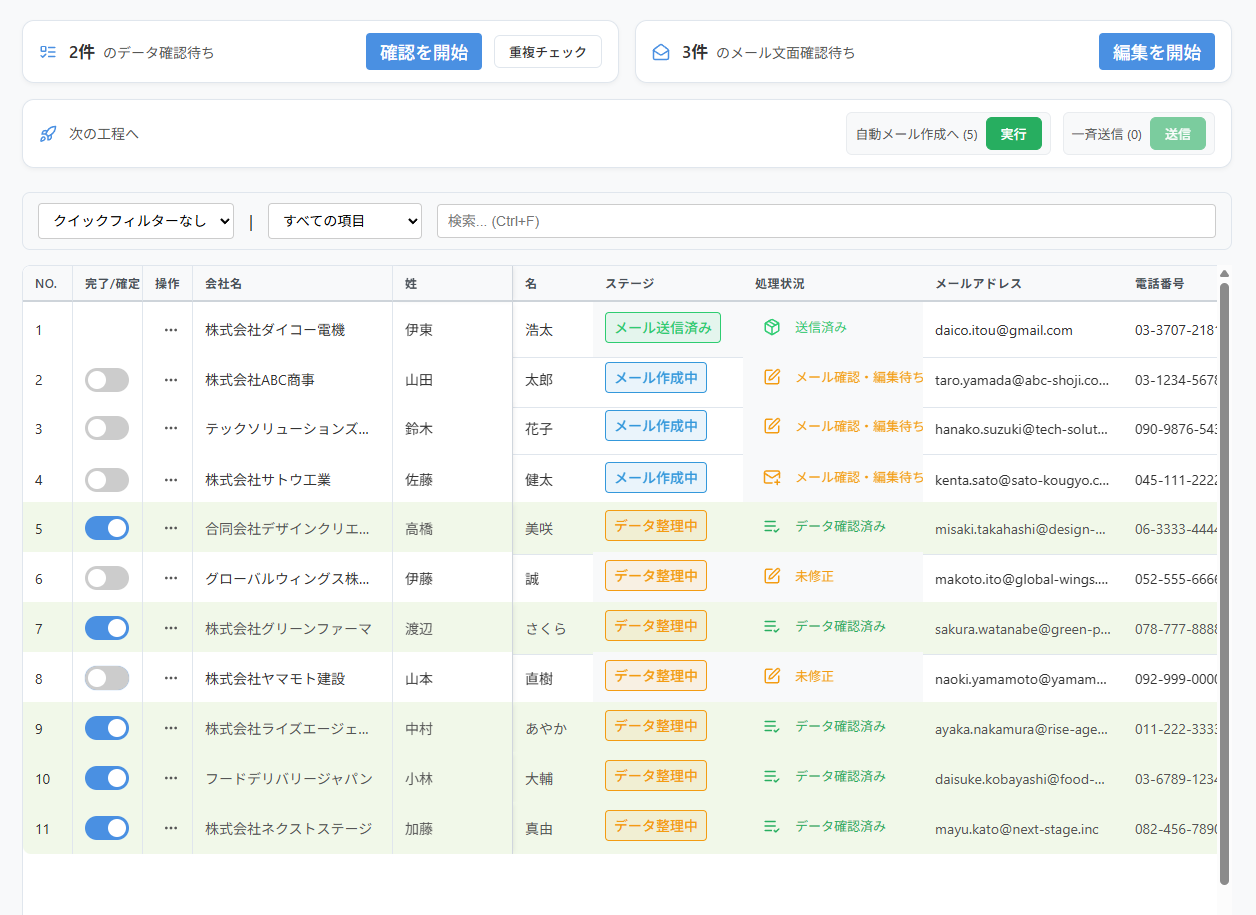Screen dimensions: 1256x915
Task: Open the クイックフィルターなし dropdown
Action: click(136, 221)
